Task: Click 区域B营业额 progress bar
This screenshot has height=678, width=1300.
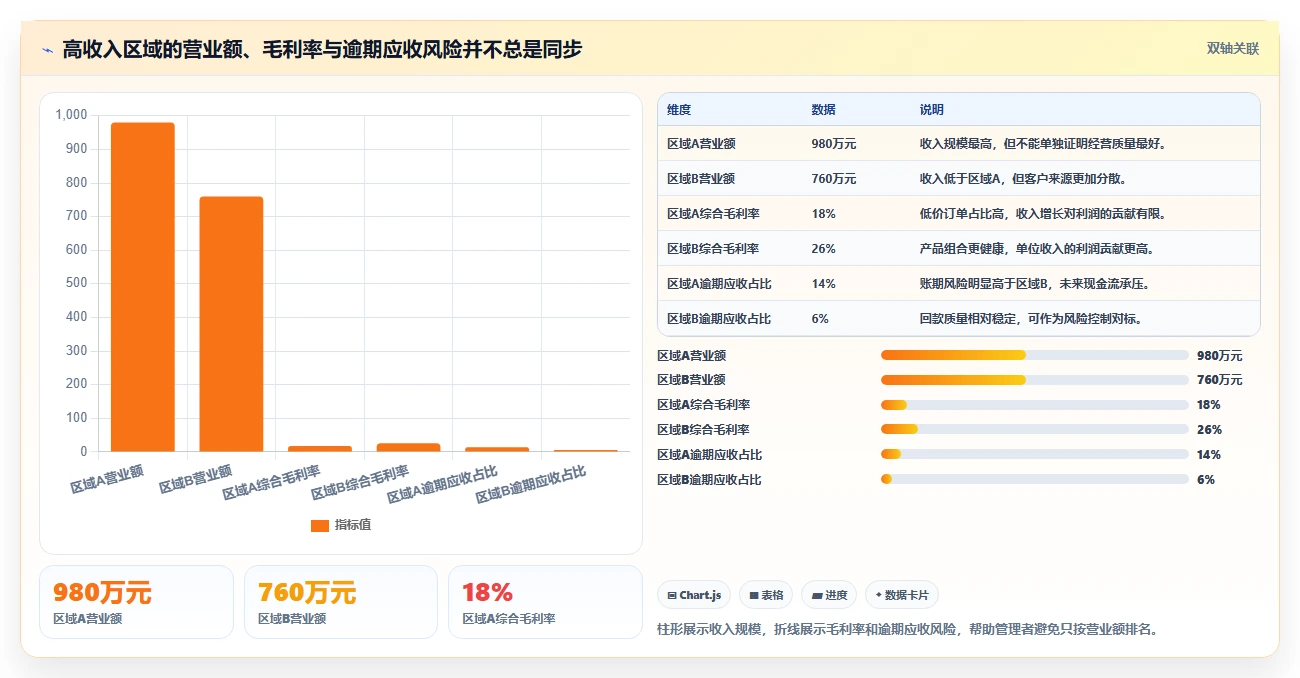Action: click(x=1034, y=380)
